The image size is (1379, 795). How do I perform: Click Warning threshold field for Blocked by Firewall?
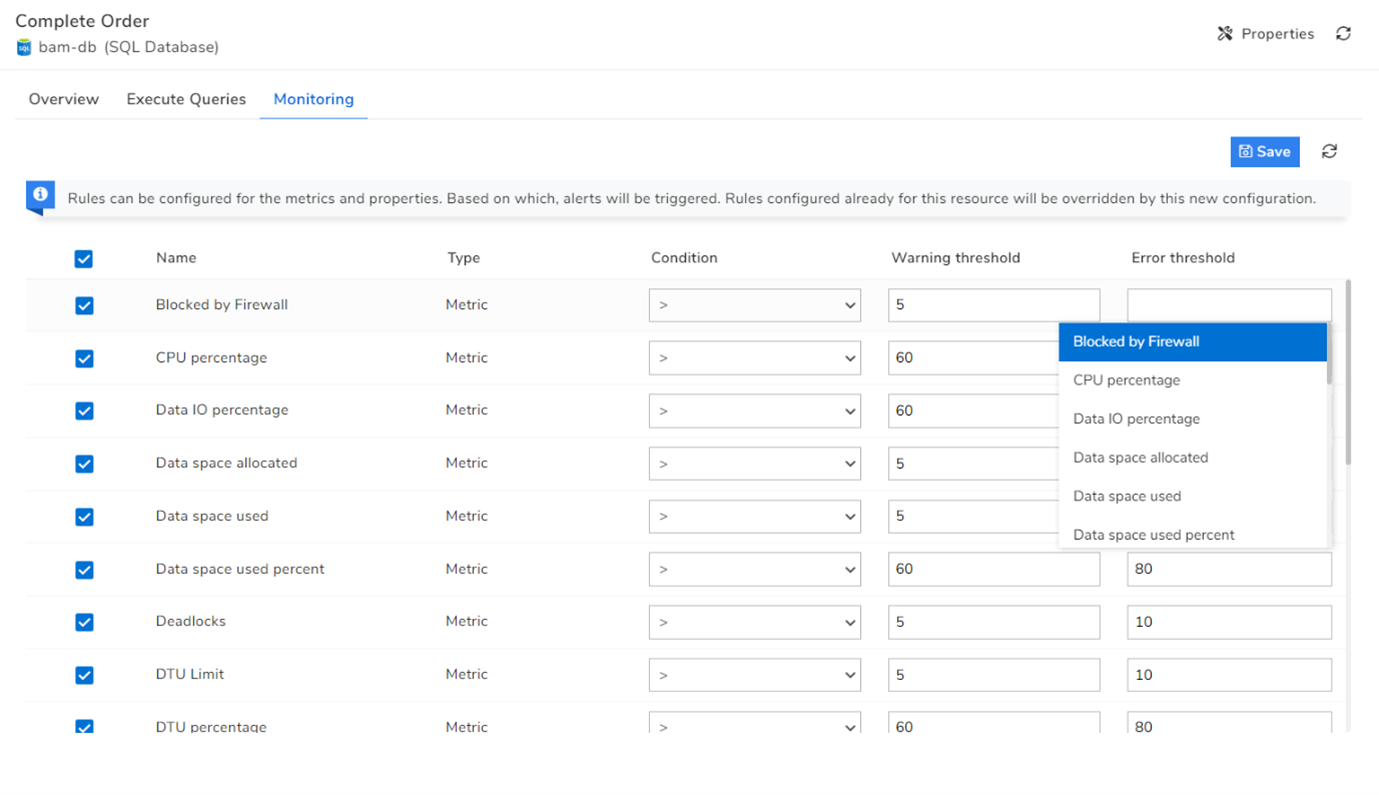point(994,305)
